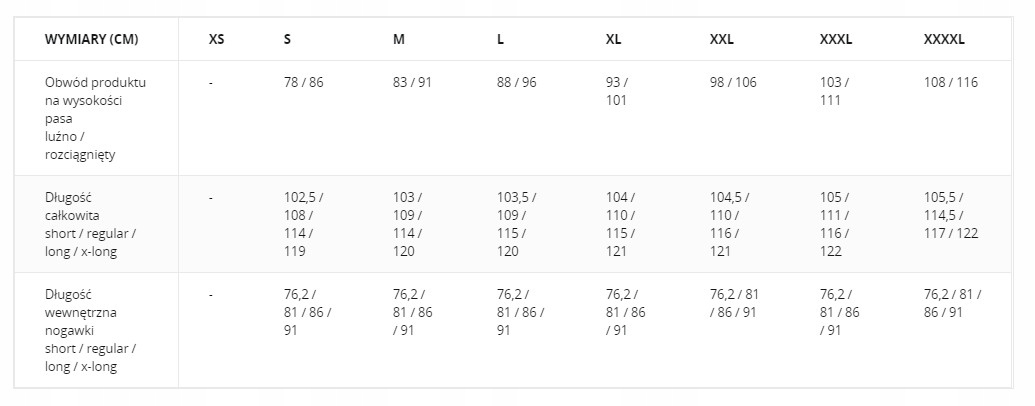Select total length cell starting with 105,5
The height and width of the screenshot is (406, 1035).
[x=951, y=215]
